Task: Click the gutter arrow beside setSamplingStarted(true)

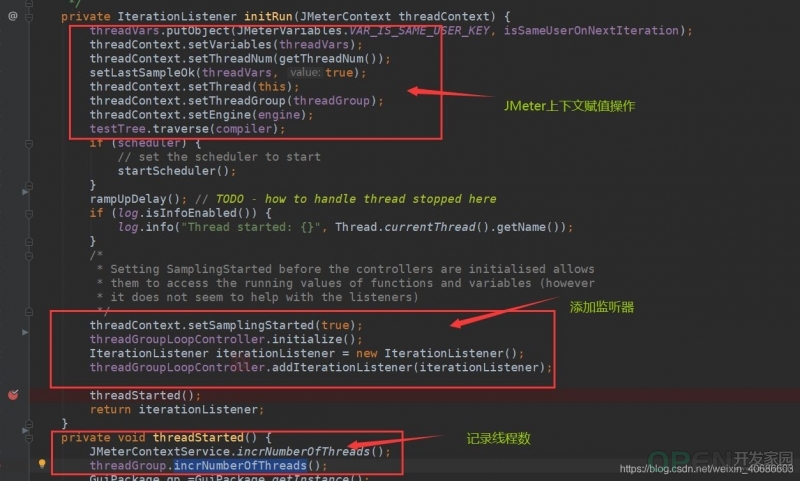Action: pos(25,332)
